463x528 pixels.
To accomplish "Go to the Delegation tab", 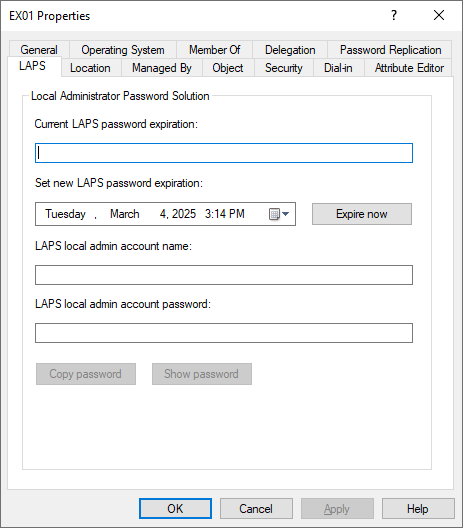I will pos(290,50).
